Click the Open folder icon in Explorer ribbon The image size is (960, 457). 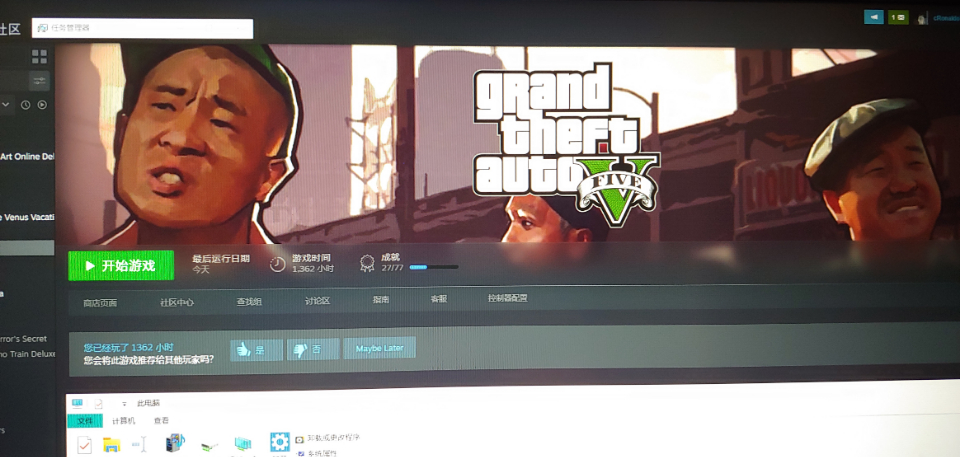111,445
